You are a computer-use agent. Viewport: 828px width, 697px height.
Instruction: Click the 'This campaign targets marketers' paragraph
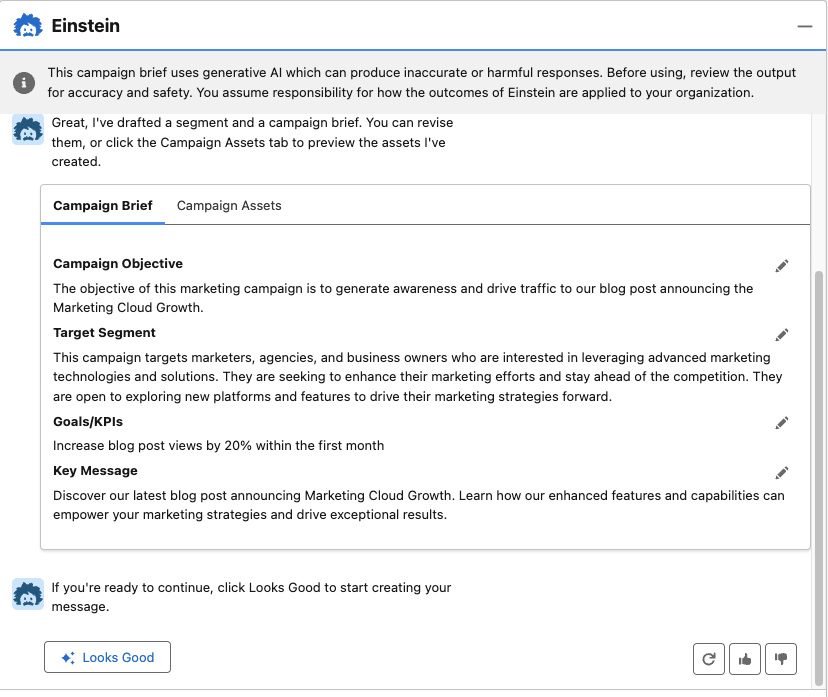[417, 377]
